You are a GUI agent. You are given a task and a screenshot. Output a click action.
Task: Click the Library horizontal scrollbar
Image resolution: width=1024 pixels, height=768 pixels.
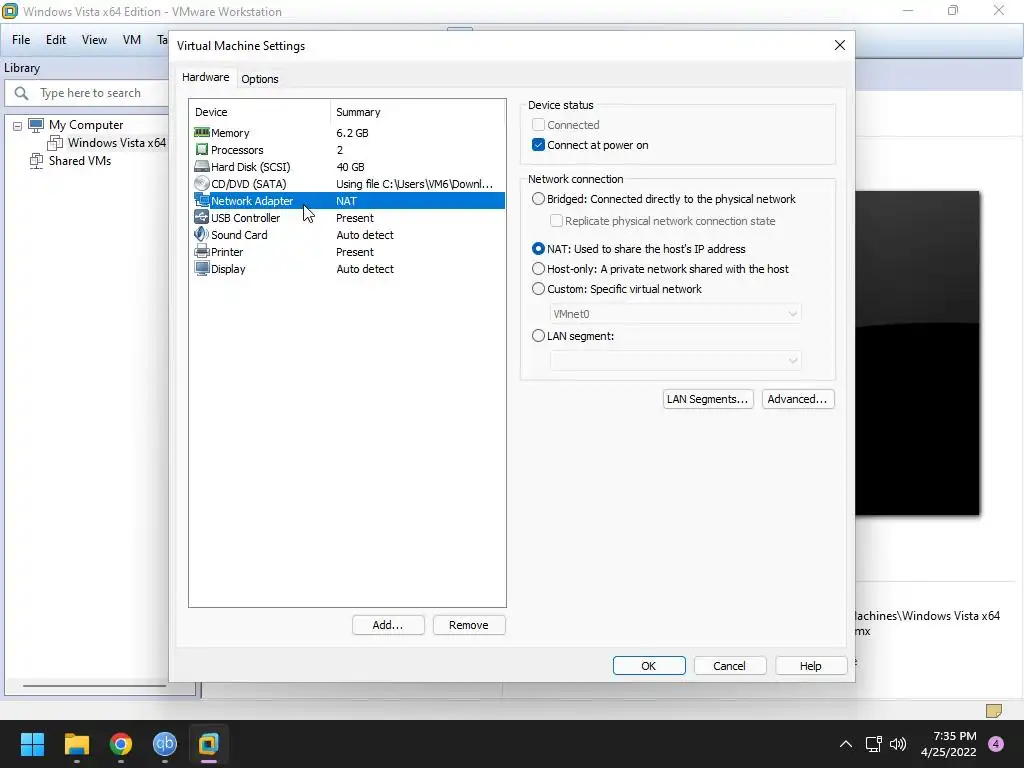(x=95, y=686)
